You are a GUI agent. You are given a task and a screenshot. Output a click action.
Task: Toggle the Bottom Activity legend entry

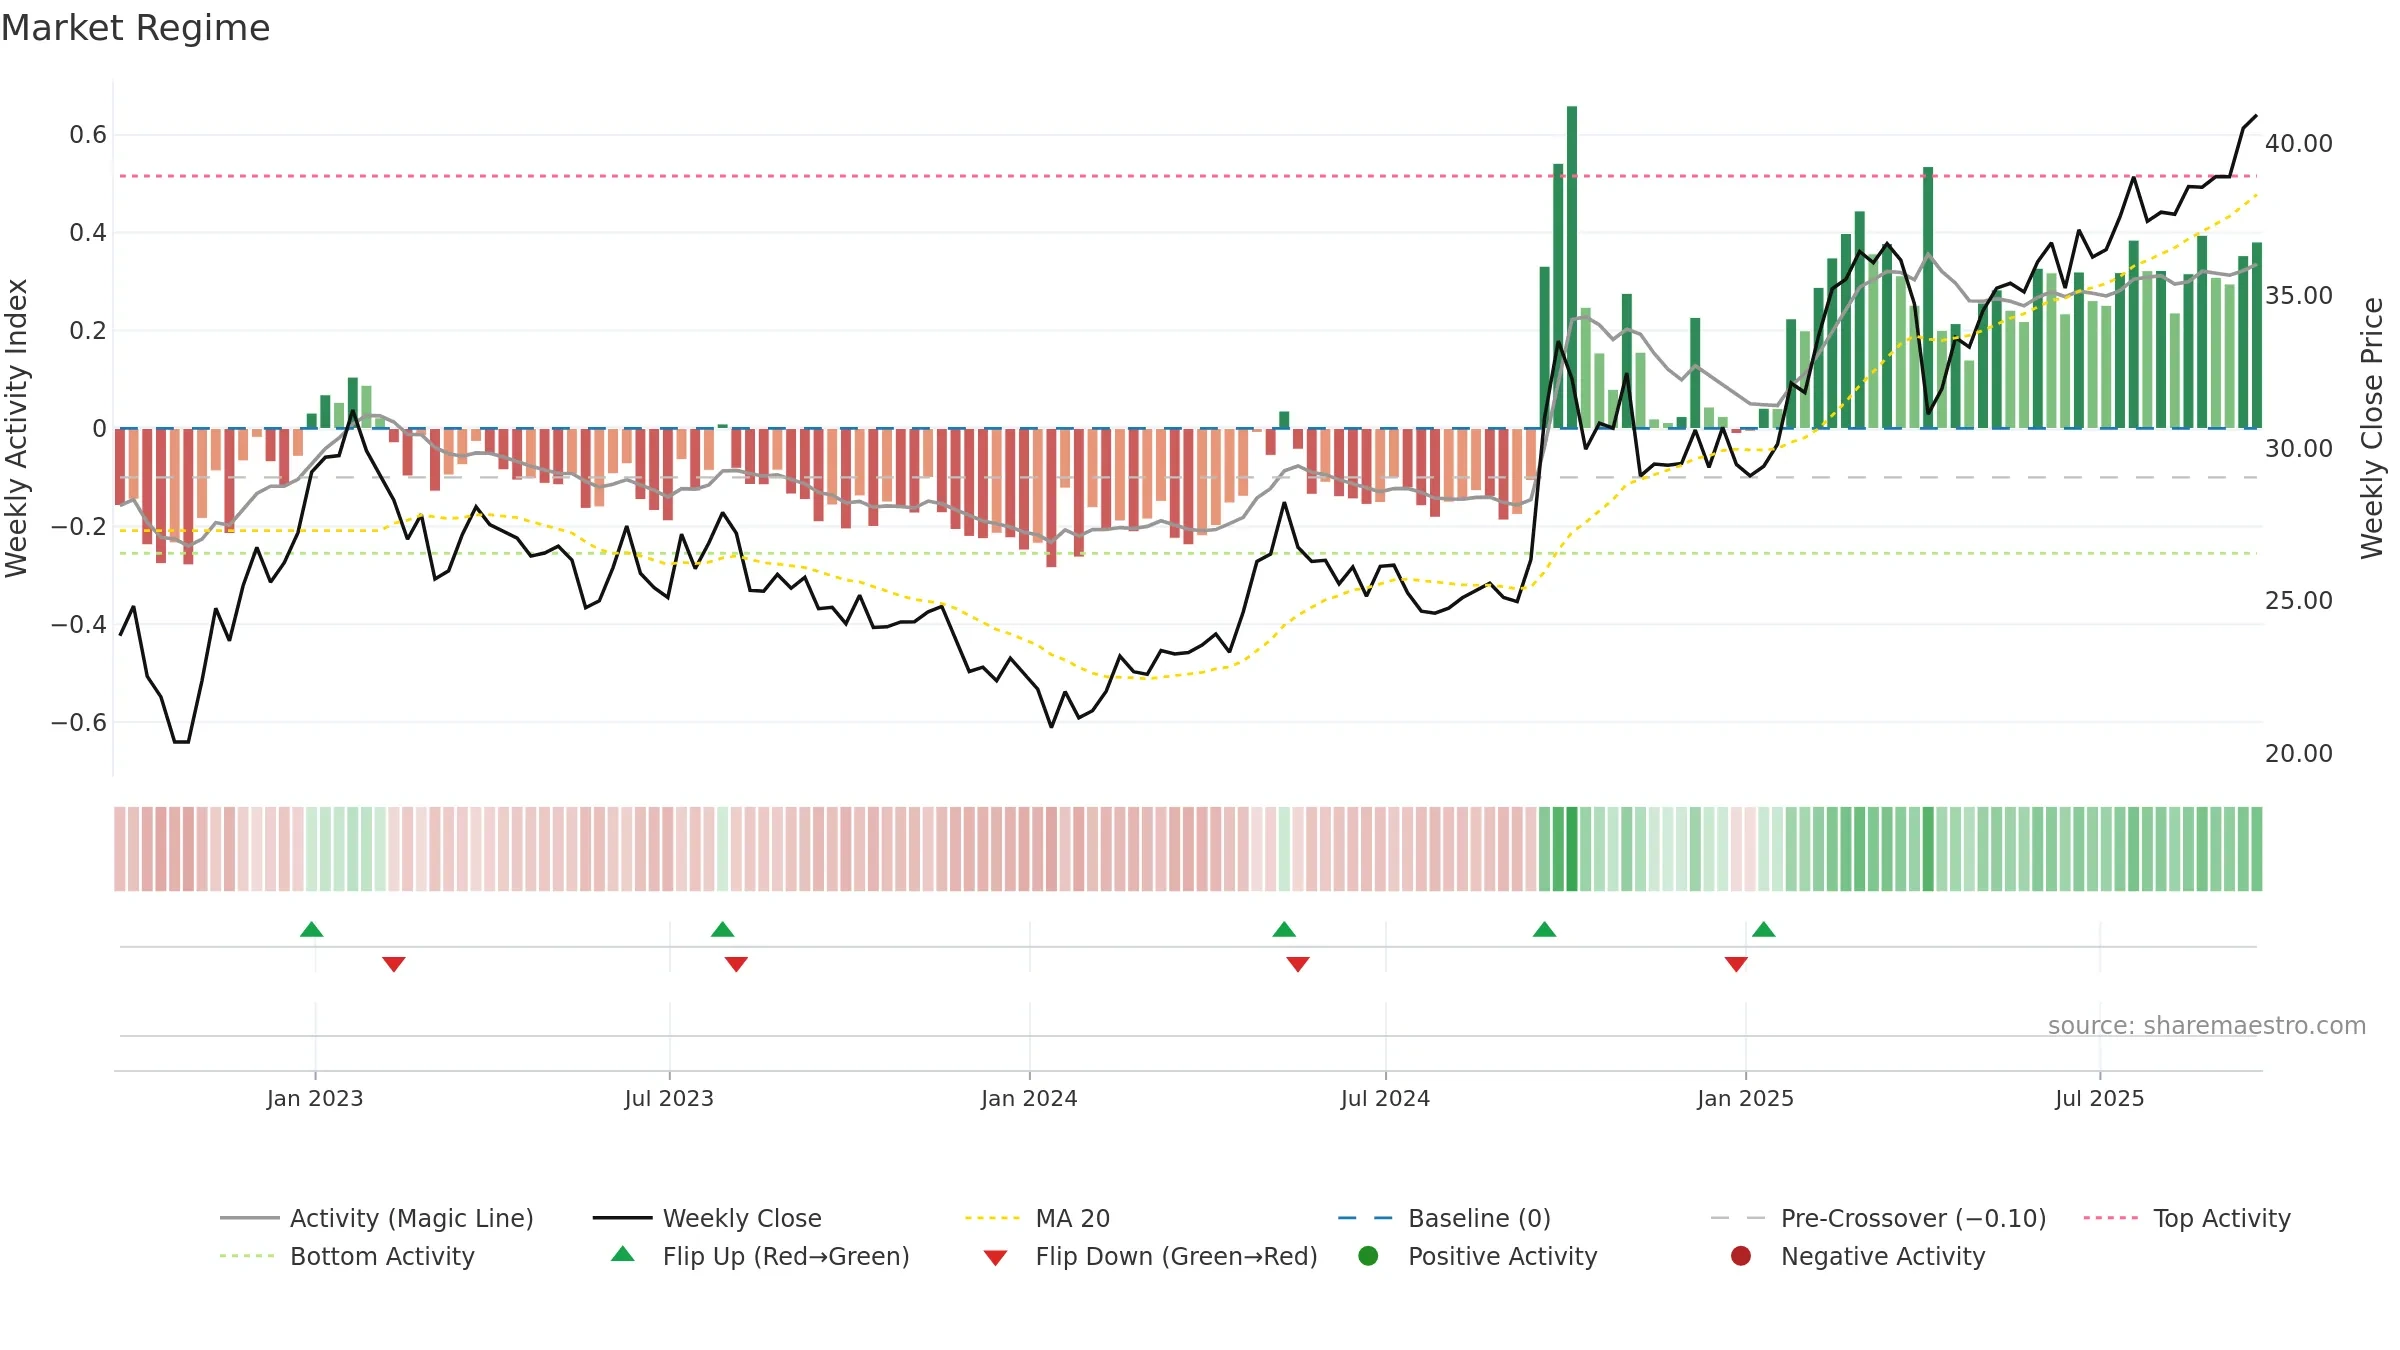point(347,1256)
